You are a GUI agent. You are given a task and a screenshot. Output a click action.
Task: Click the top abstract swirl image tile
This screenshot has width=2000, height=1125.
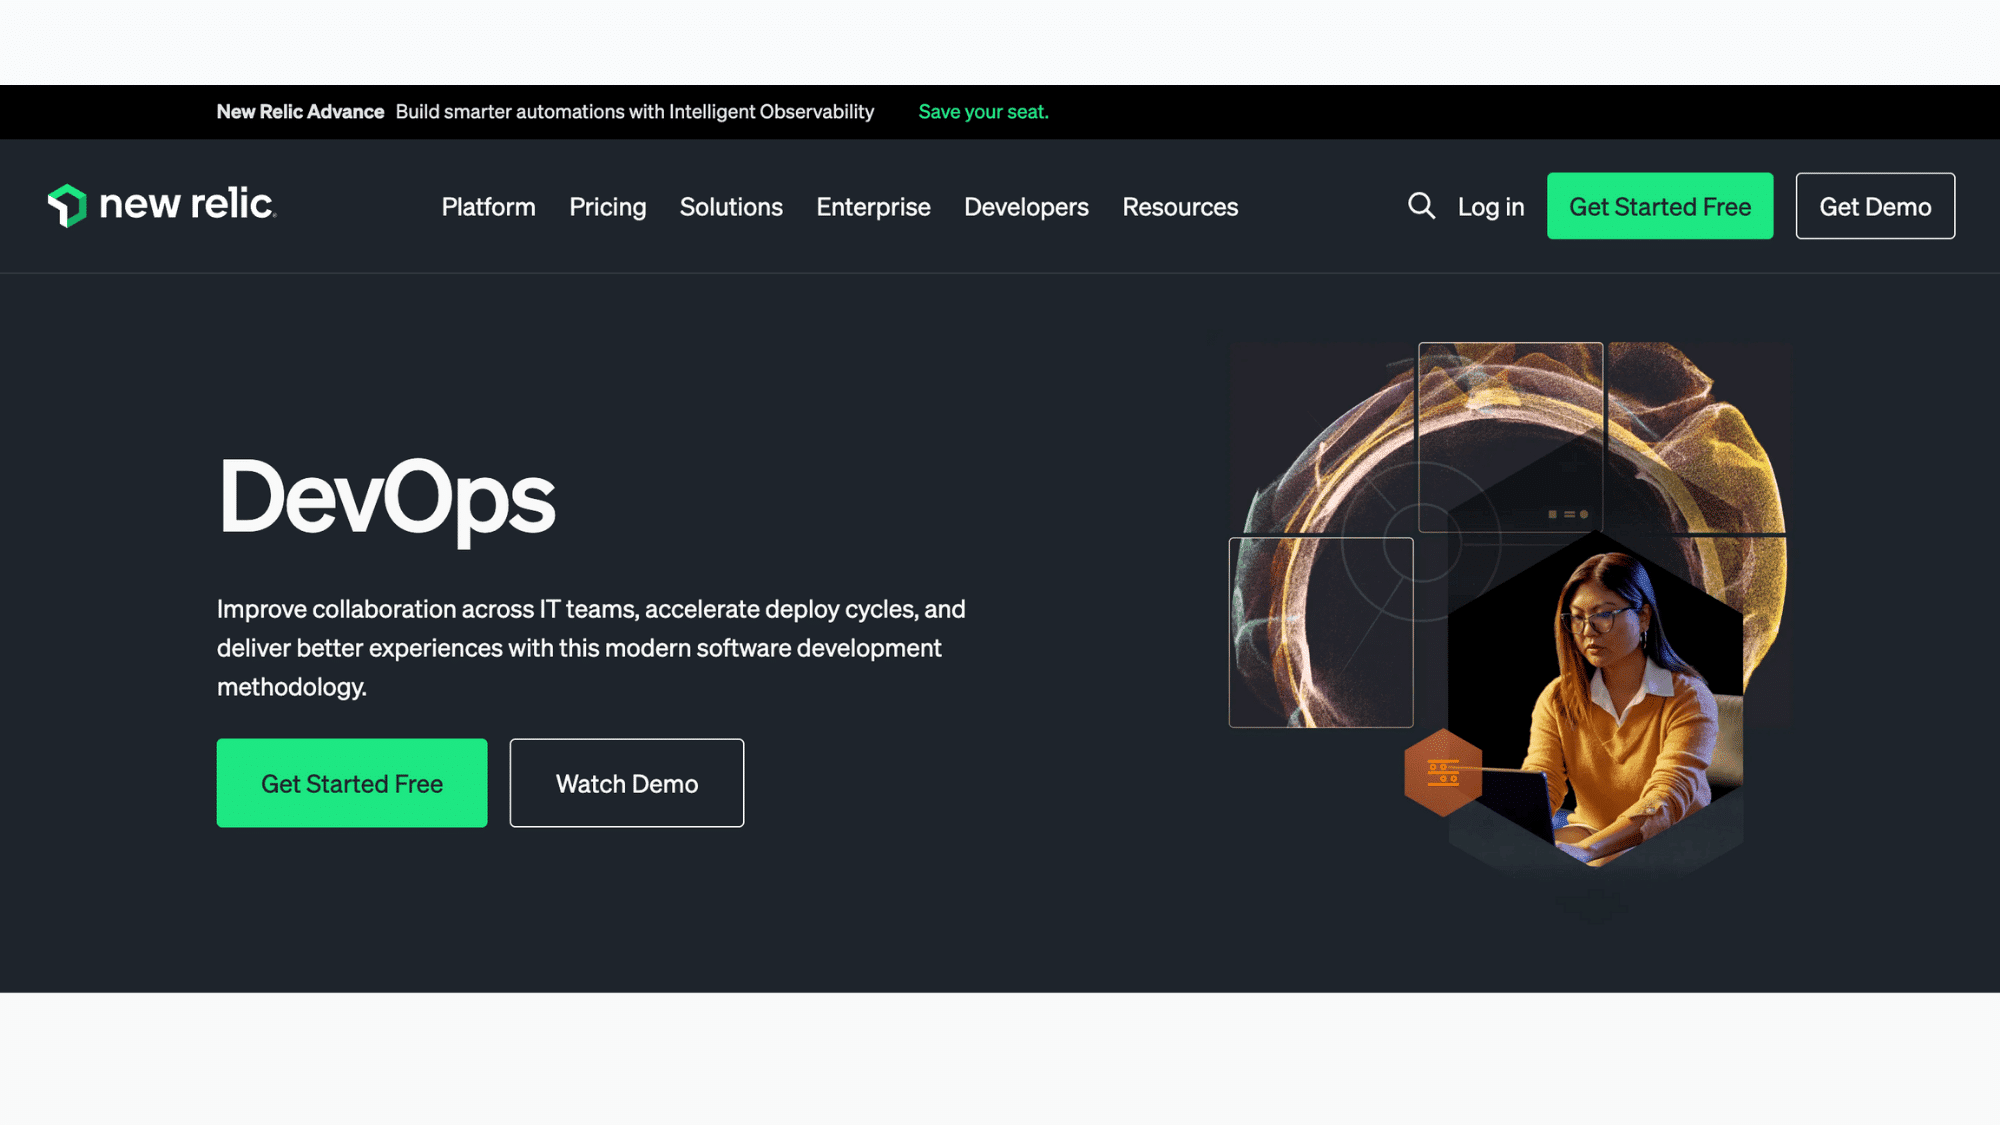(x=1510, y=436)
